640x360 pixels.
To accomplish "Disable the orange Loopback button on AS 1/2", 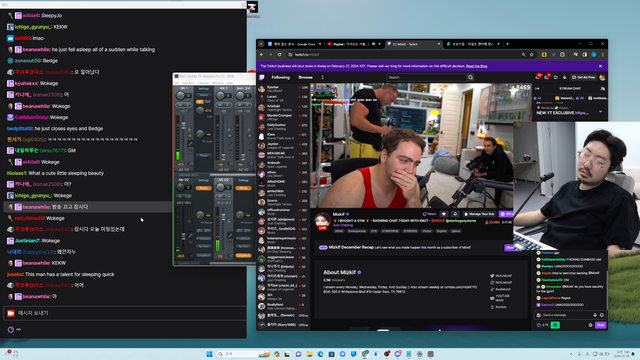I will [244, 256].
